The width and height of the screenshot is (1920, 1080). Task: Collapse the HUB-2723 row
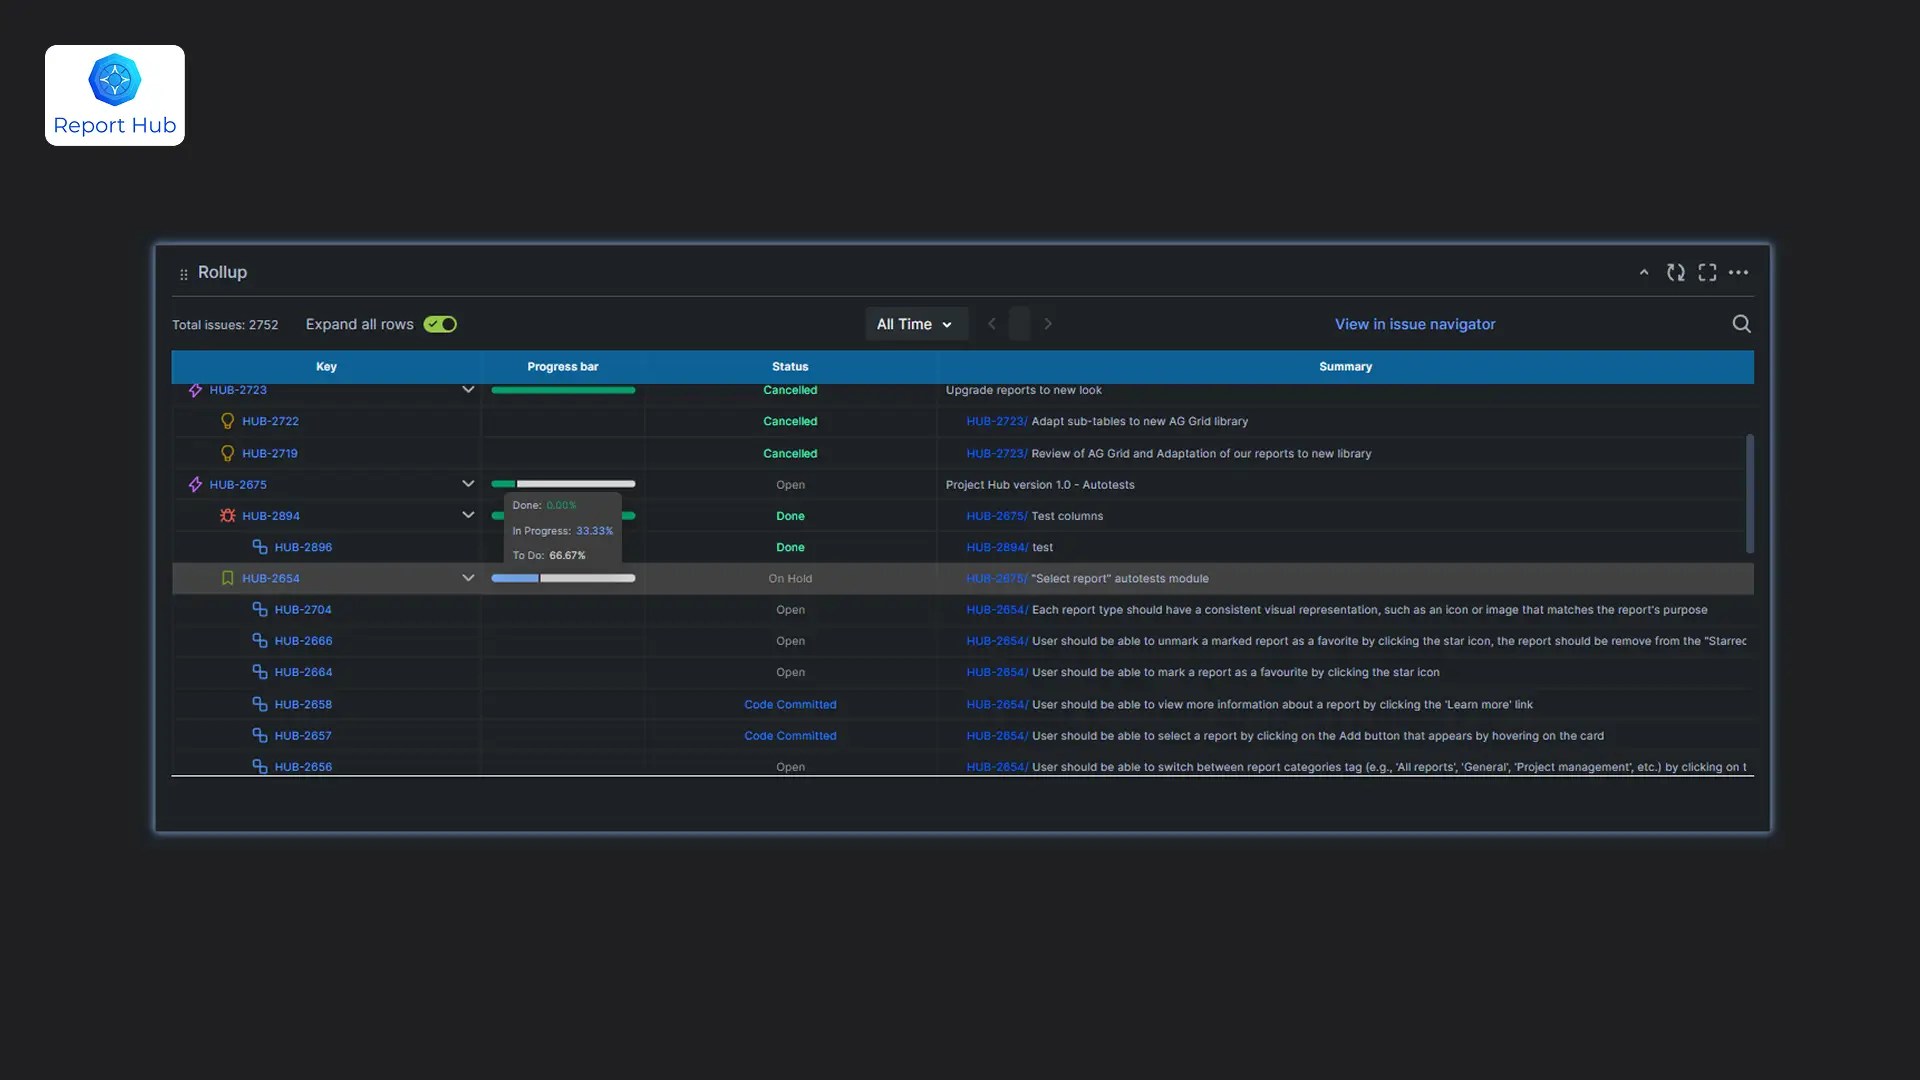pos(467,390)
